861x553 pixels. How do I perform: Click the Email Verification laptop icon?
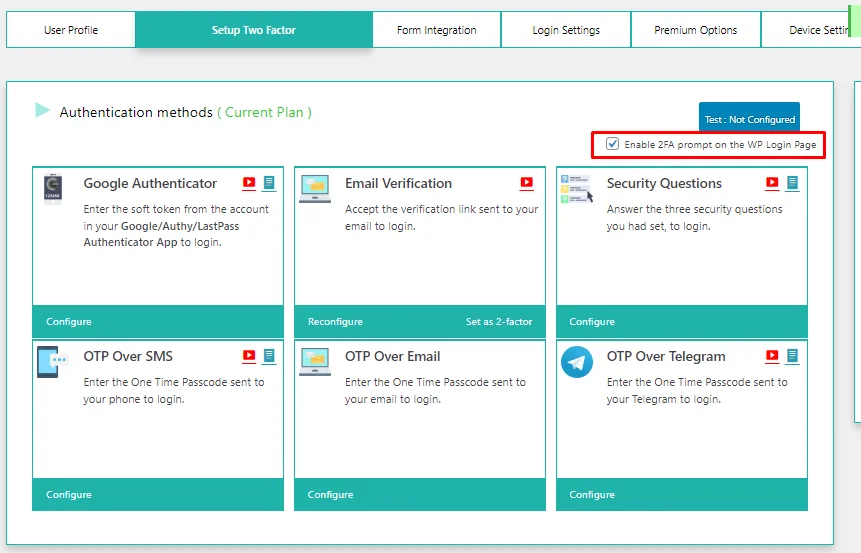(x=315, y=189)
